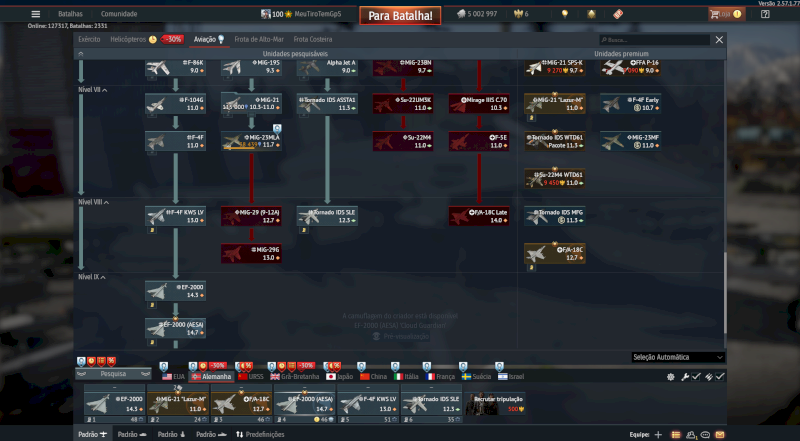Switch to the Helicópteros tab
The height and width of the screenshot is (441, 800).
[128, 39]
